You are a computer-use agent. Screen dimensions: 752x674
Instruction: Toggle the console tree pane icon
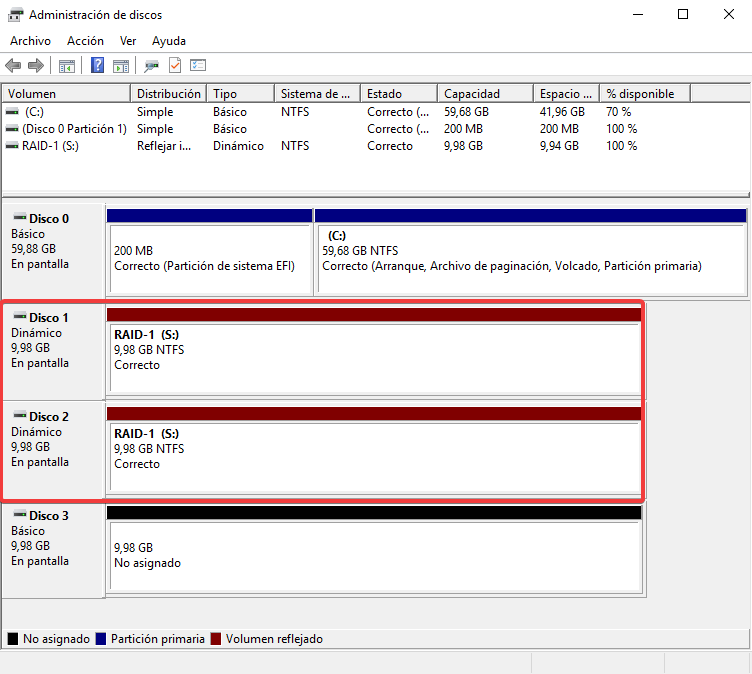click(67, 66)
